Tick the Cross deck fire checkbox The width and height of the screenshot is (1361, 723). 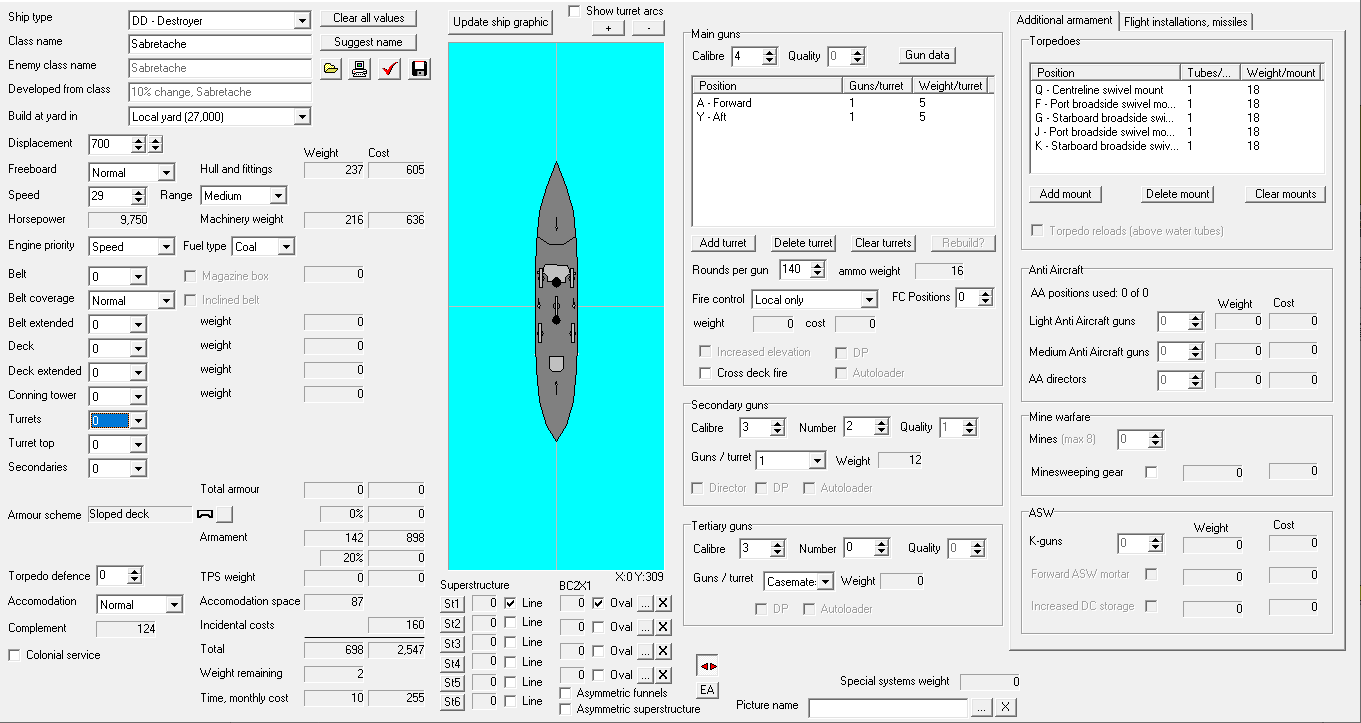[x=705, y=373]
